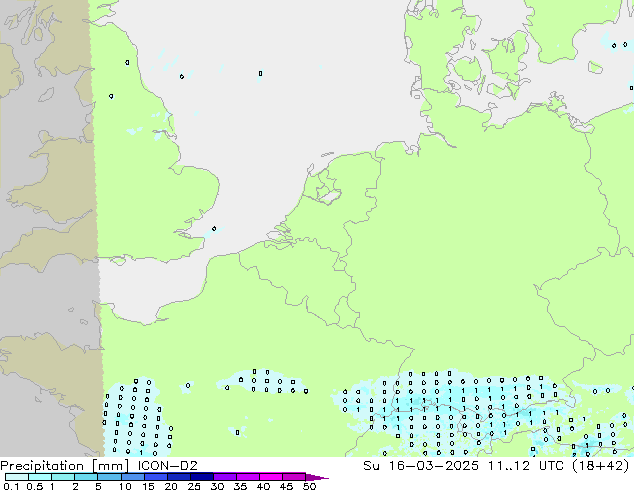Click the 0.1–0.5 mm legend color swatch
This screenshot has height=490, width=634.
(x=17, y=477)
